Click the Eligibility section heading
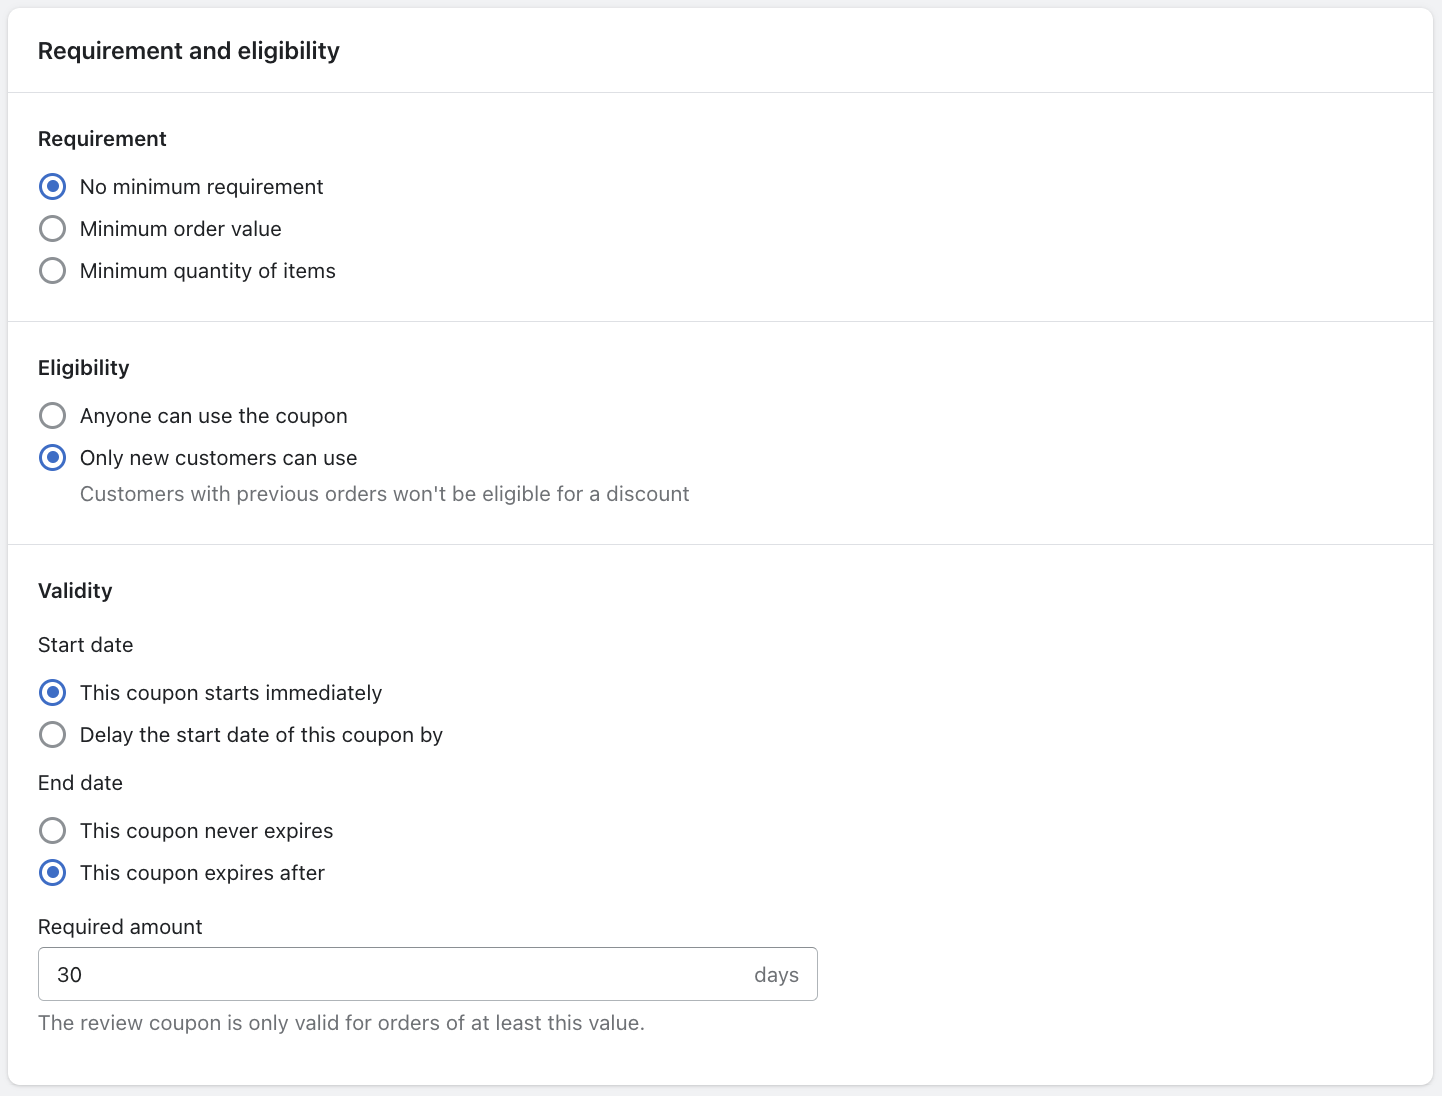Viewport: 1442px width, 1096px height. click(83, 368)
